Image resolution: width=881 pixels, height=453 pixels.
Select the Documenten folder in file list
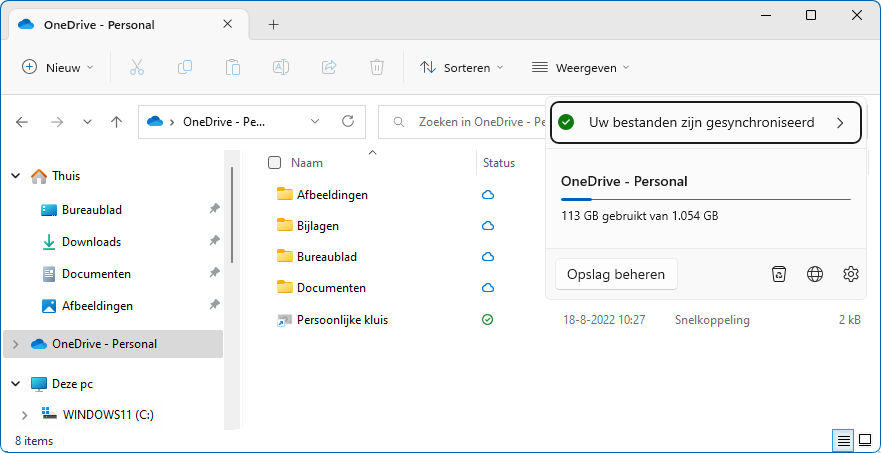pos(331,288)
